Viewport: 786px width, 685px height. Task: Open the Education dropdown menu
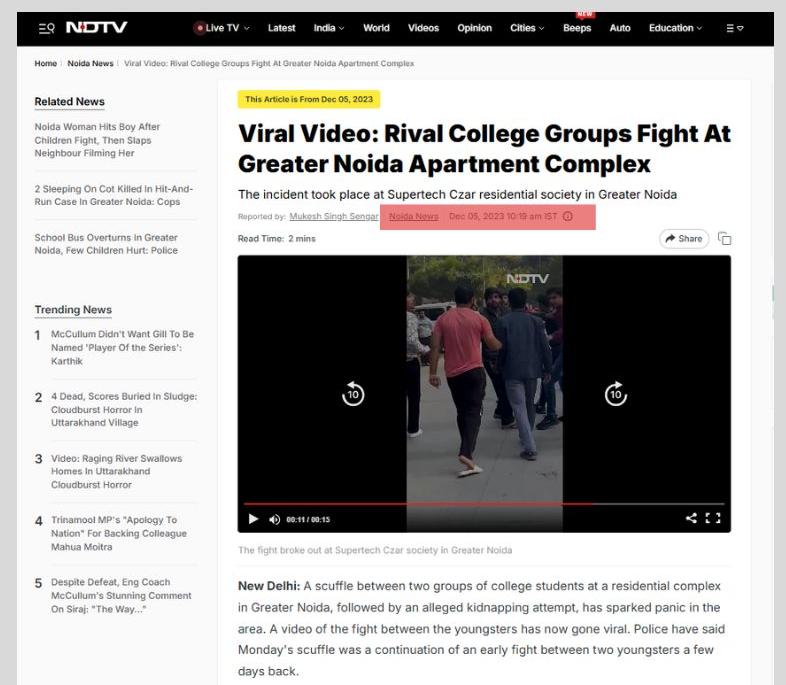coord(675,28)
